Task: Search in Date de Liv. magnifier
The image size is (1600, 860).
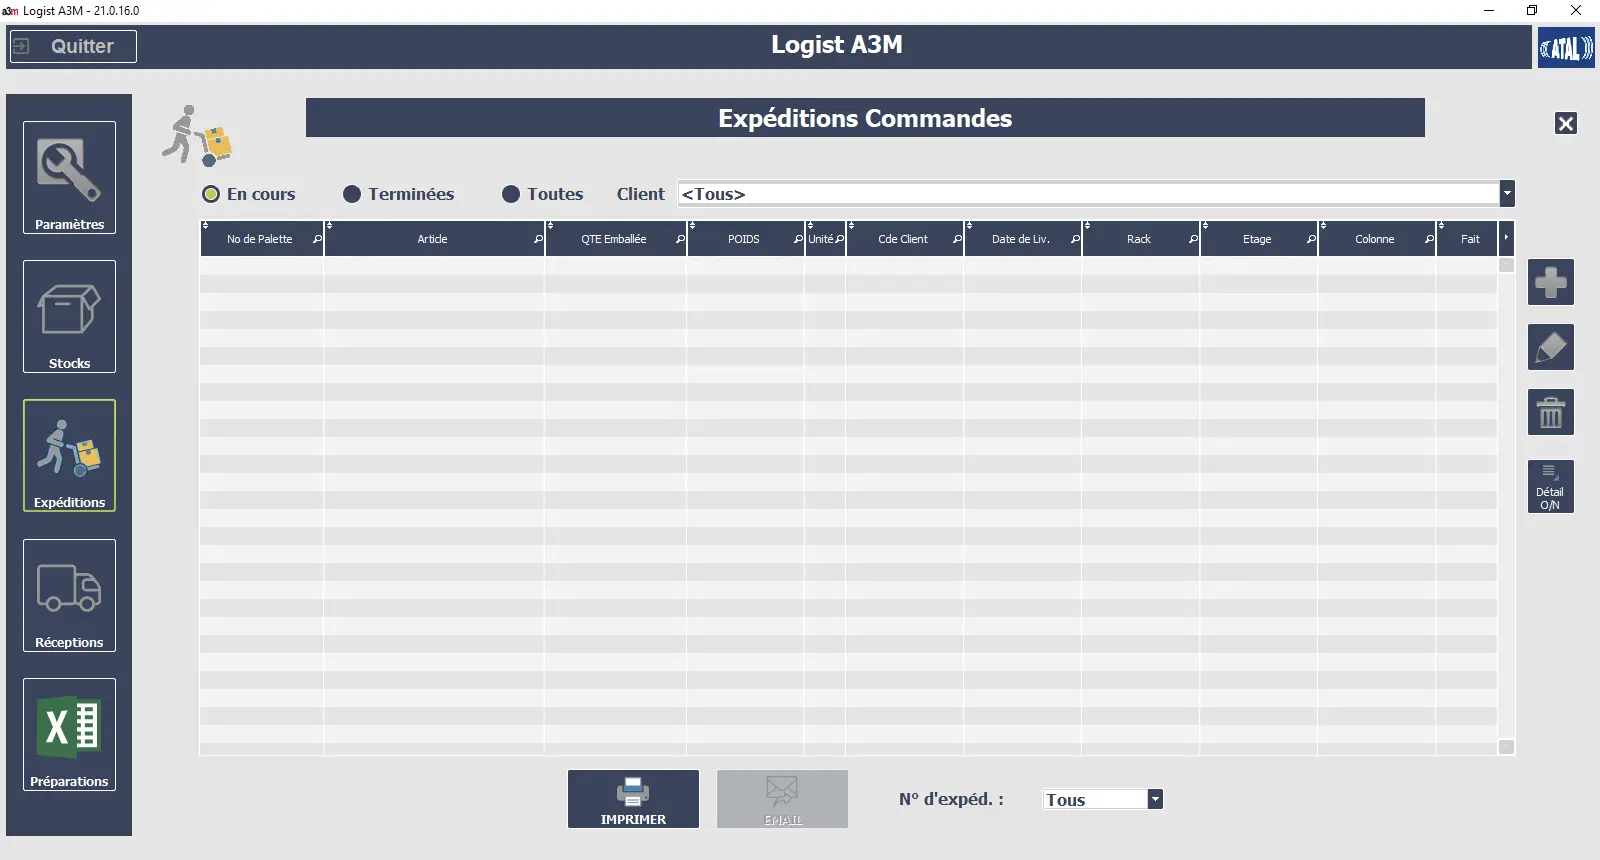Action: [1075, 240]
